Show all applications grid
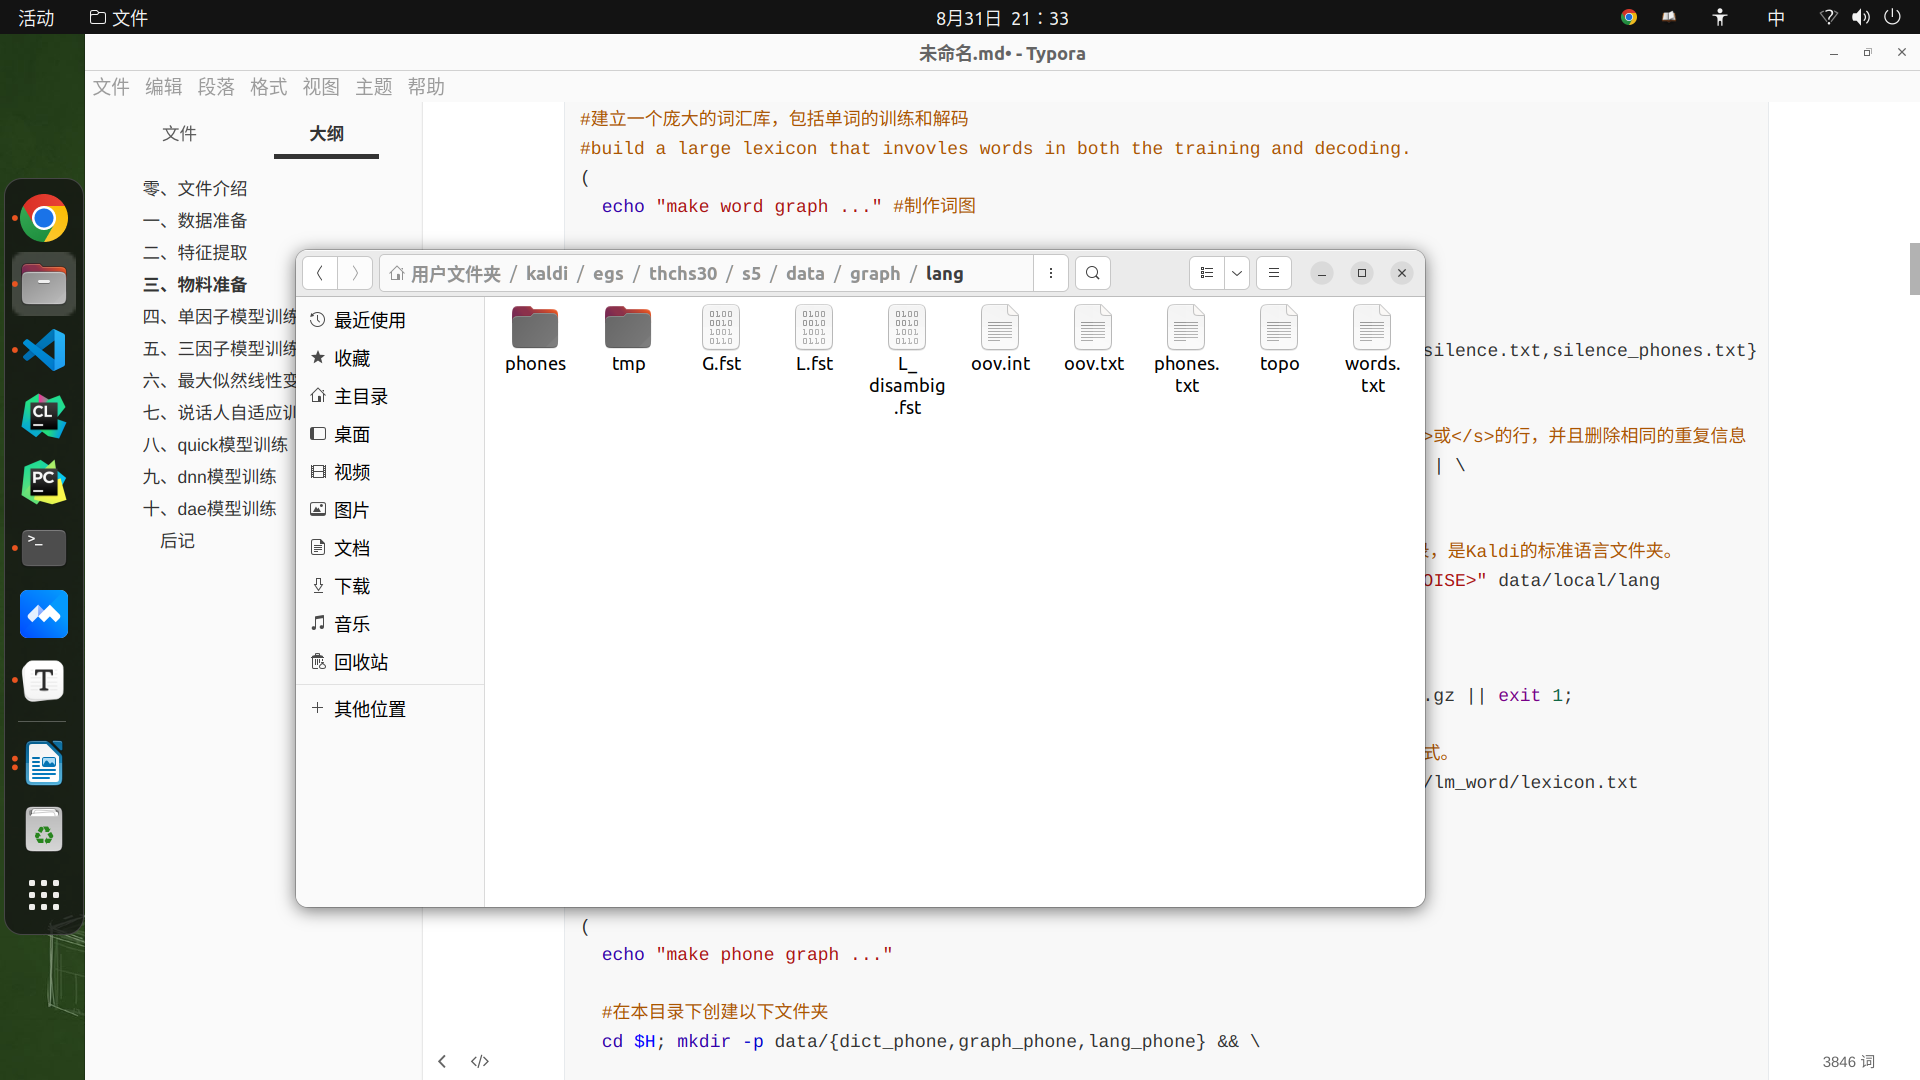Screen dimensions: 1920x1080 [44, 895]
